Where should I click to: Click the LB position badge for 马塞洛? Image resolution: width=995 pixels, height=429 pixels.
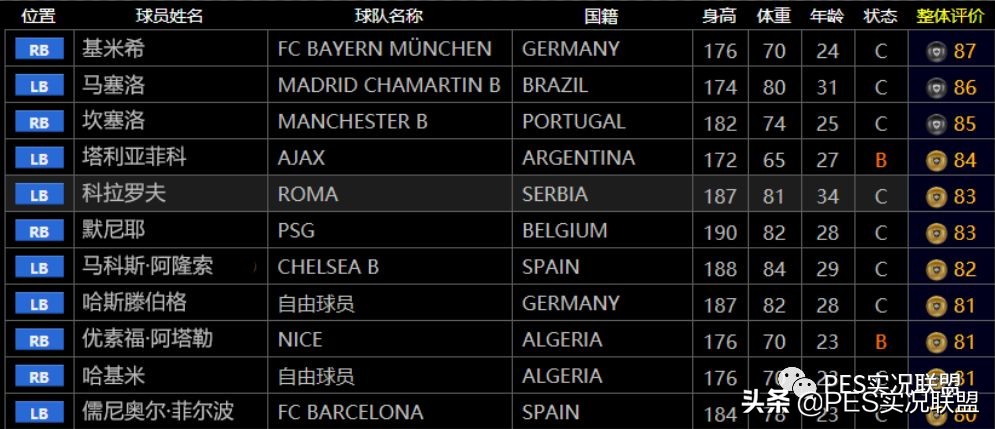pyautogui.click(x=39, y=86)
